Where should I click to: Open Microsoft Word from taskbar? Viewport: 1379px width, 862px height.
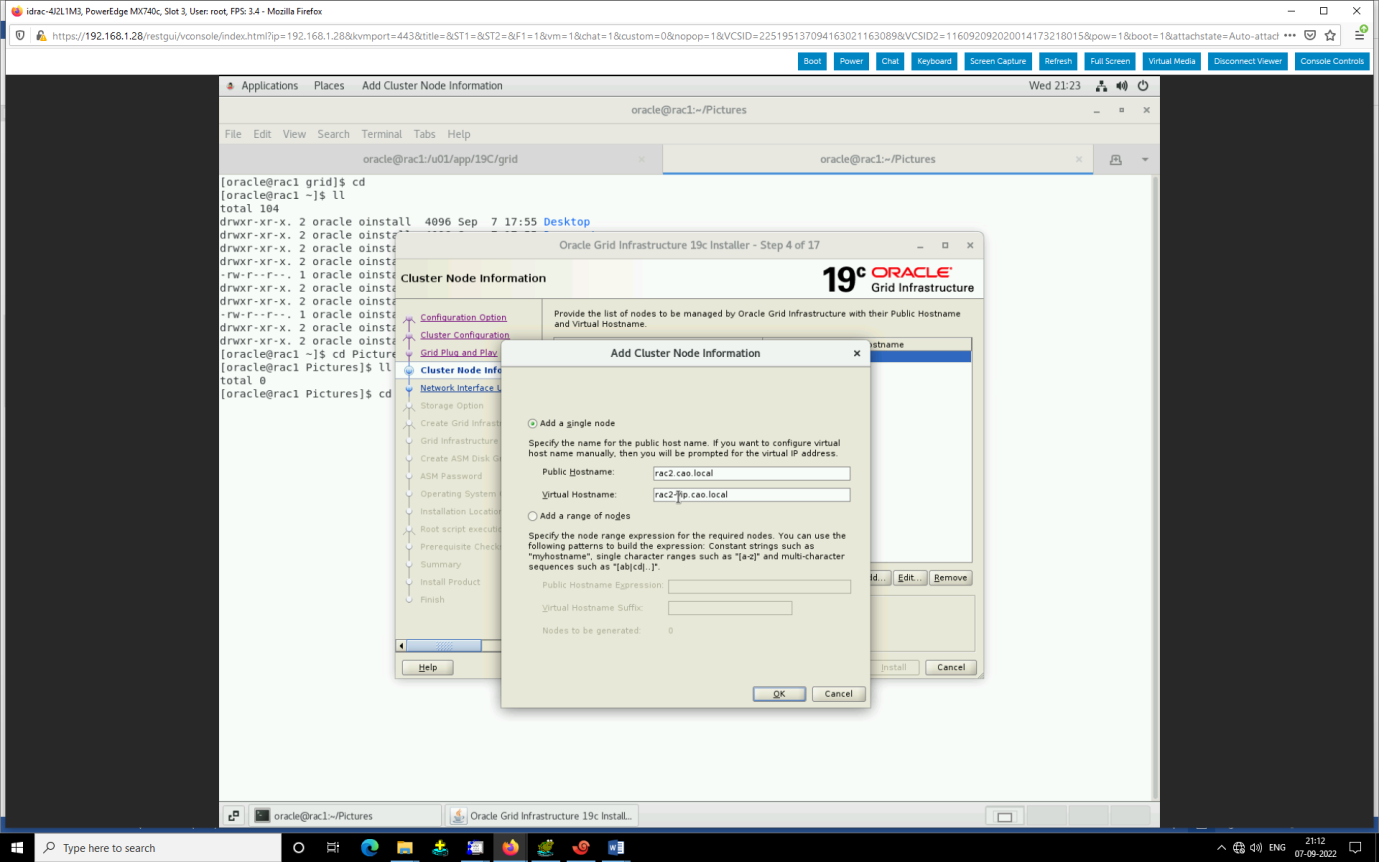click(x=616, y=847)
